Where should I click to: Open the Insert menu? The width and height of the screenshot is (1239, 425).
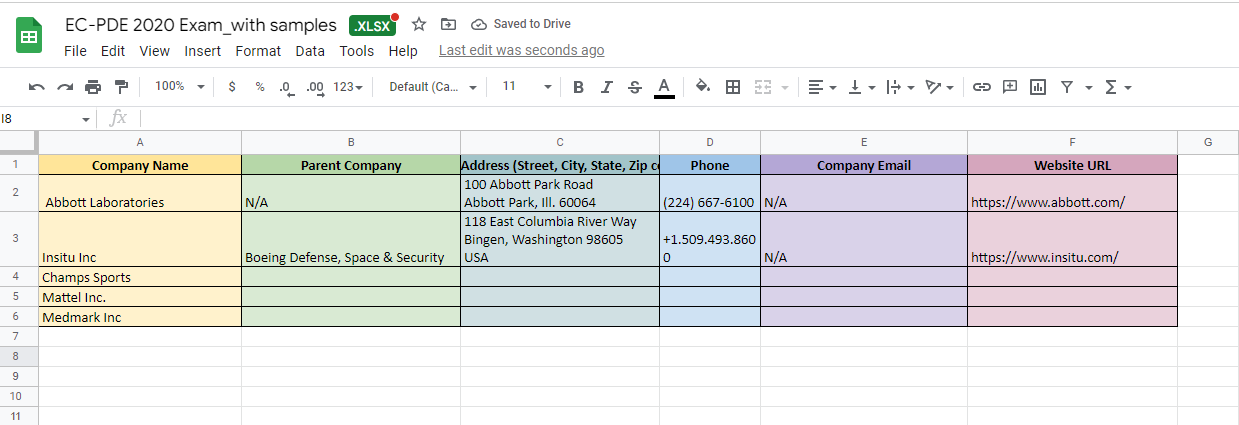(203, 51)
